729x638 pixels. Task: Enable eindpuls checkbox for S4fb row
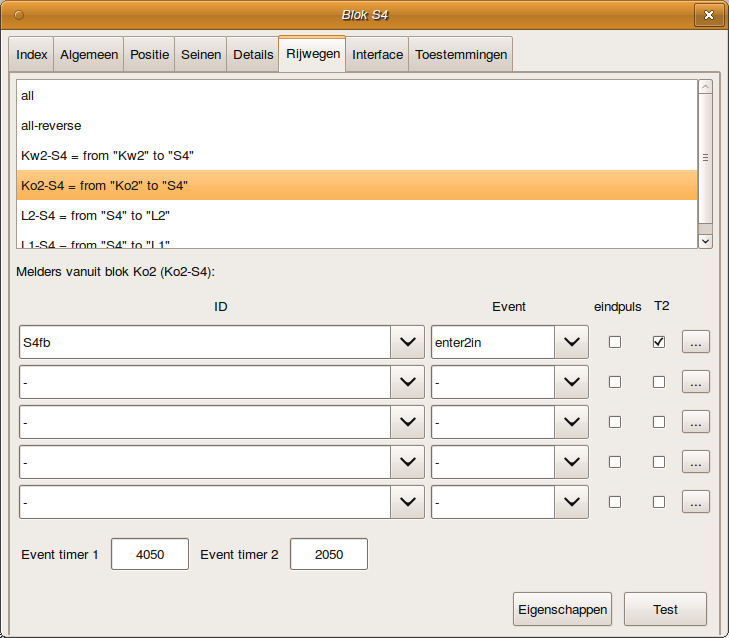(615, 342)
